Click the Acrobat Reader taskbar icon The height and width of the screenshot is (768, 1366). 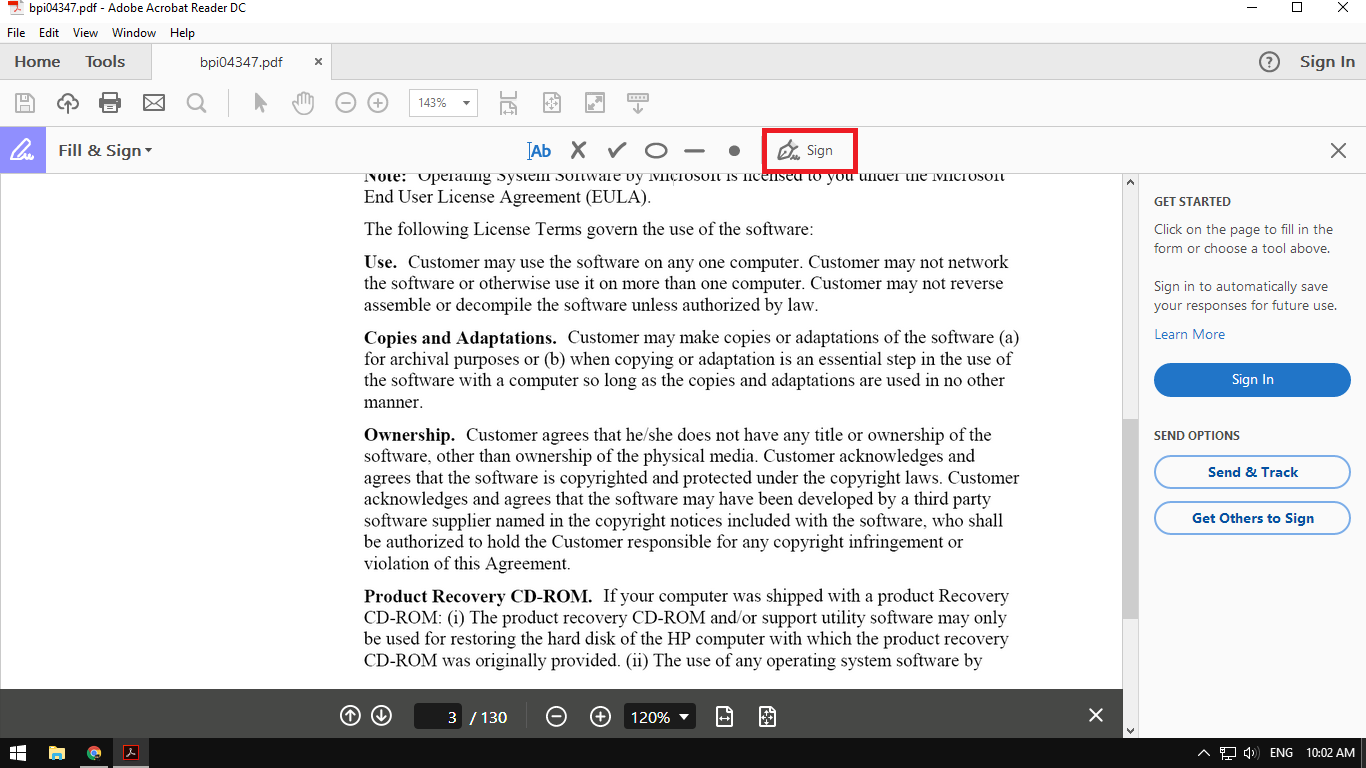coord(130,753)
